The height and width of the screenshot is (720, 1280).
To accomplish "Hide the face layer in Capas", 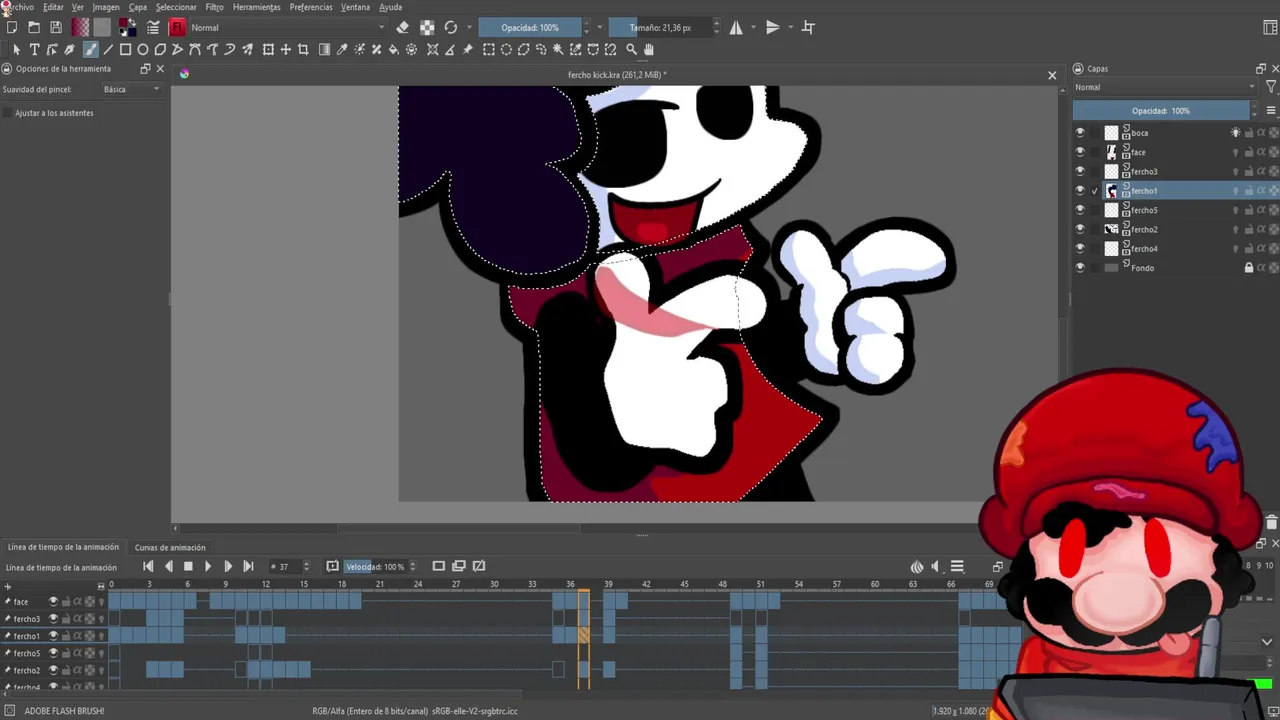I will click(x=1079, y=152).
